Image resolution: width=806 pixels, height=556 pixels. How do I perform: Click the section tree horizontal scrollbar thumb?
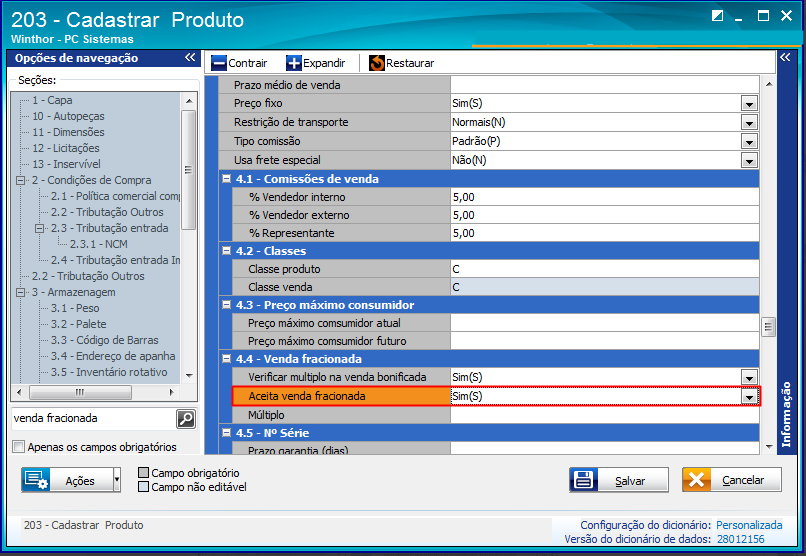(80, 393)
